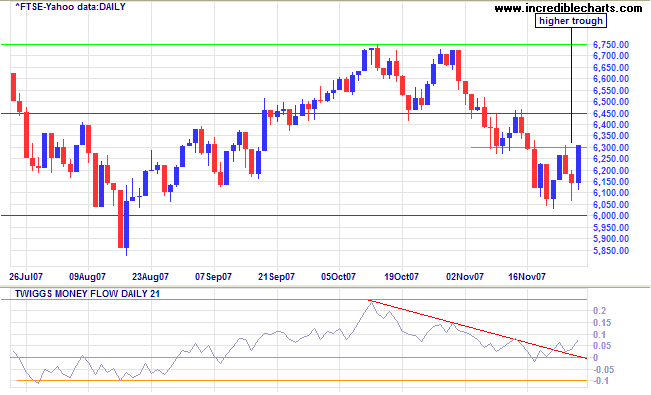Click the 'higher trough' annotation label

coord(571,21)
